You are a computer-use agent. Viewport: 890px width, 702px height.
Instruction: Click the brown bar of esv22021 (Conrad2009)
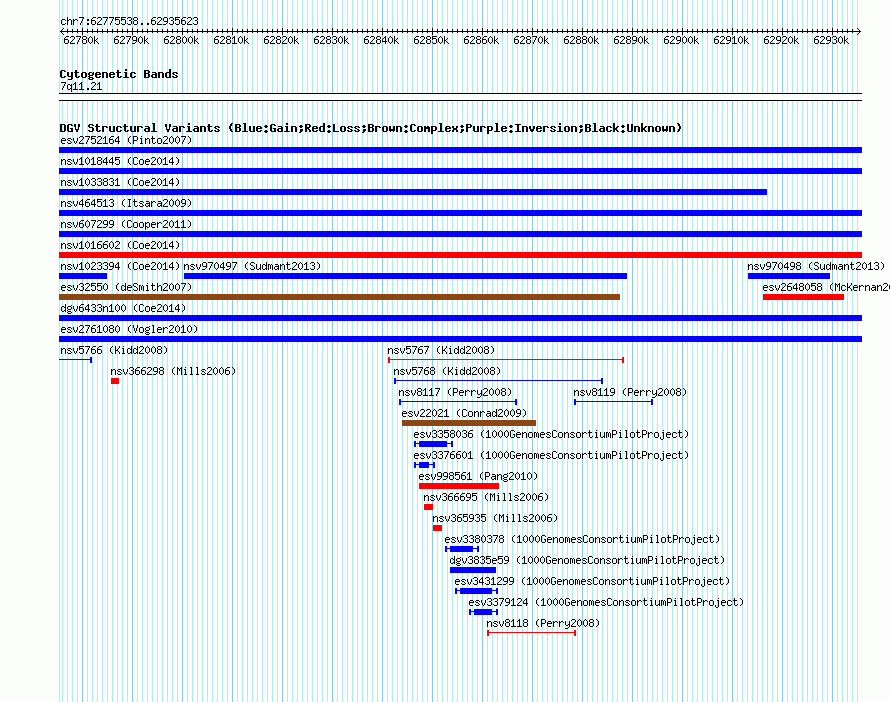(469, 423)
